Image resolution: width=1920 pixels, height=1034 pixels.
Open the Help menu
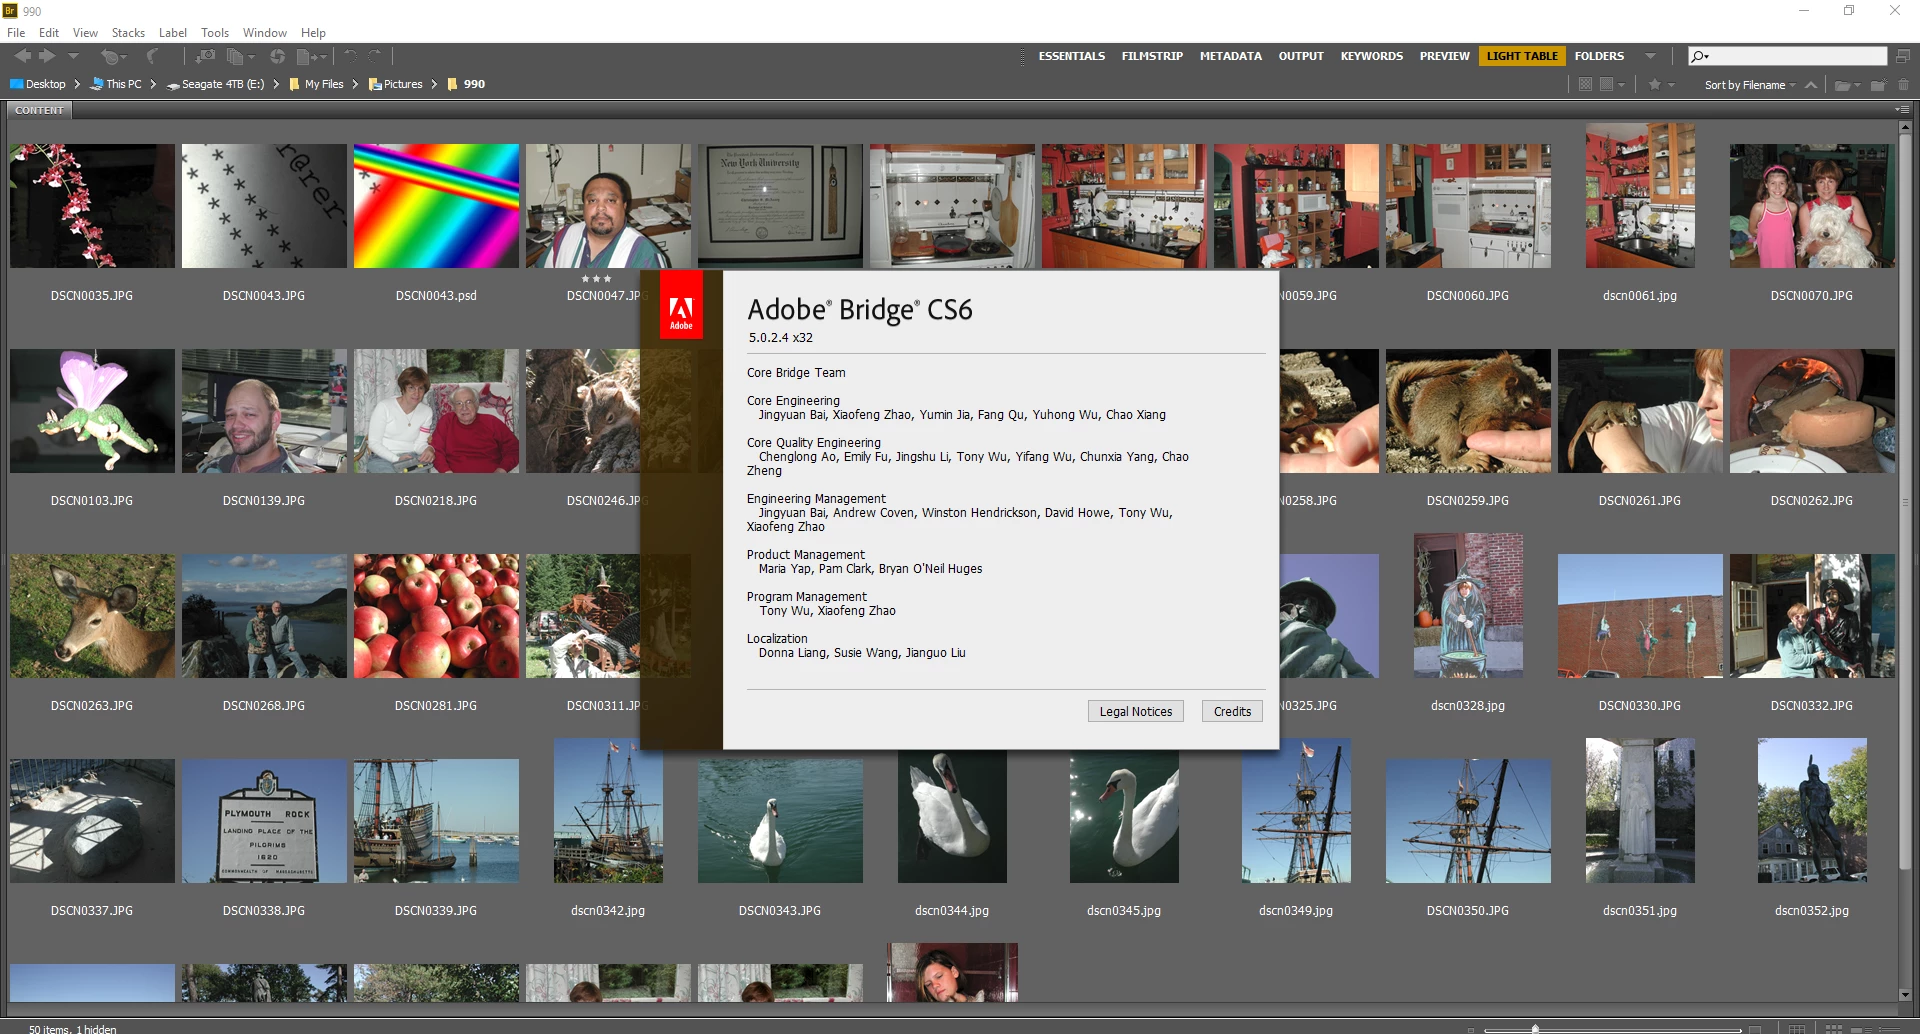pyautogui.click(x=313, y=33)
